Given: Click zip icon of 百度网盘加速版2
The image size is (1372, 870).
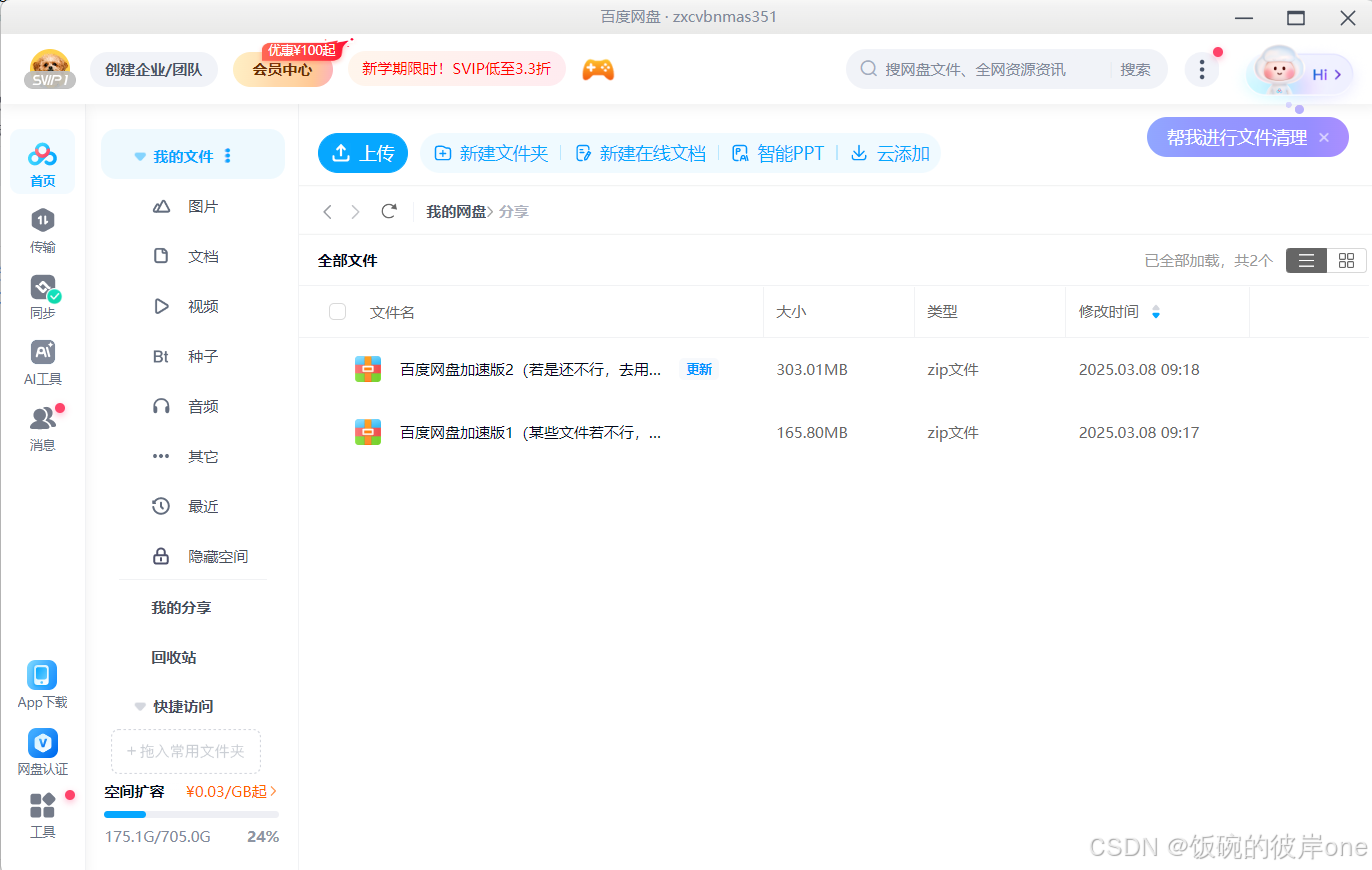Looking at the screenshot, I should pos(368,369).
